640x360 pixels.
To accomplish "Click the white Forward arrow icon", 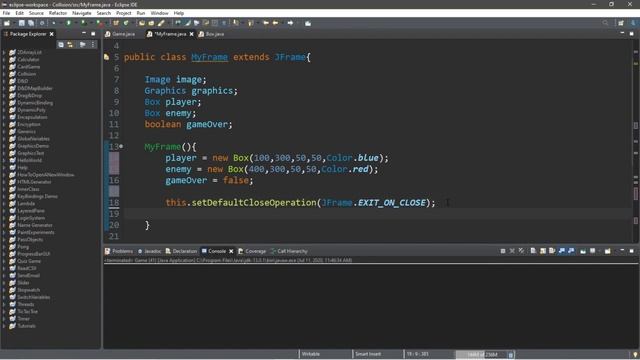I will point(290,23).
